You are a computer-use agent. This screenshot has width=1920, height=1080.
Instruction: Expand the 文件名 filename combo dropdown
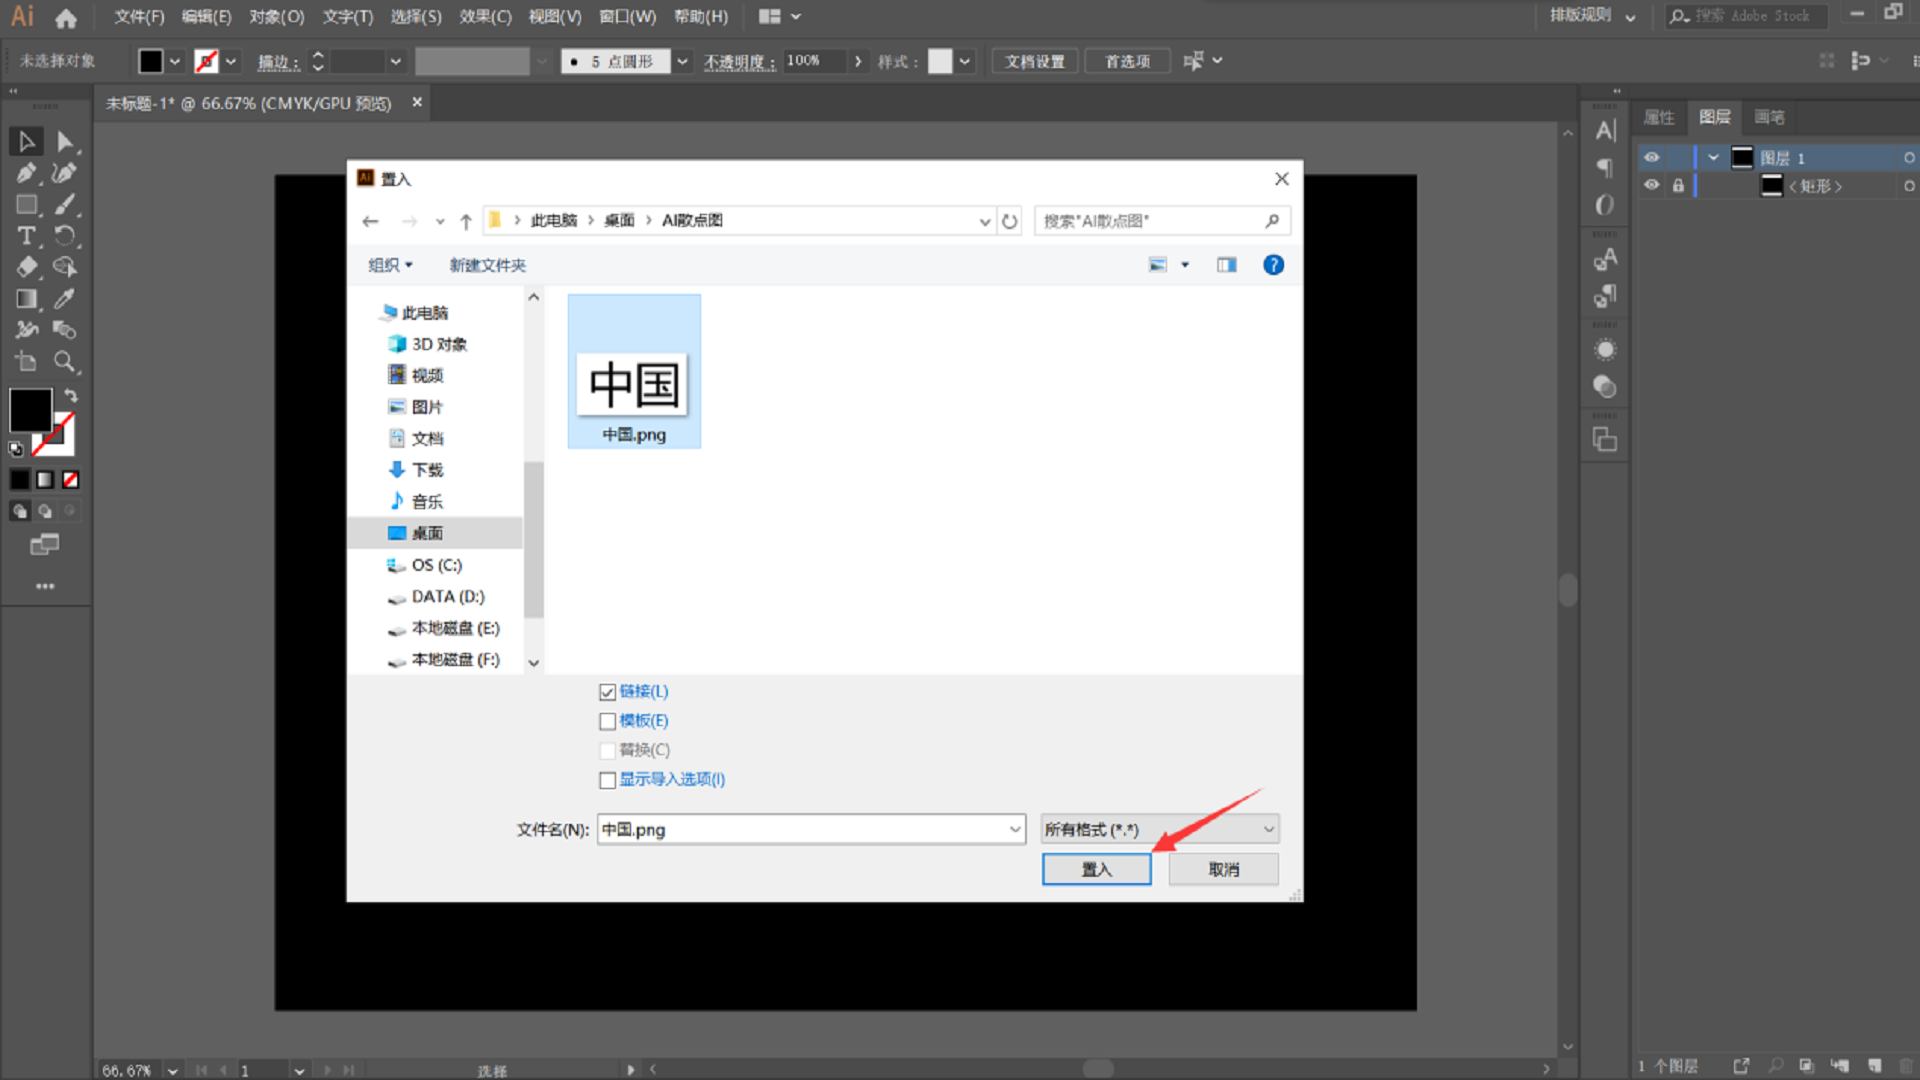tap(1014, 829)
